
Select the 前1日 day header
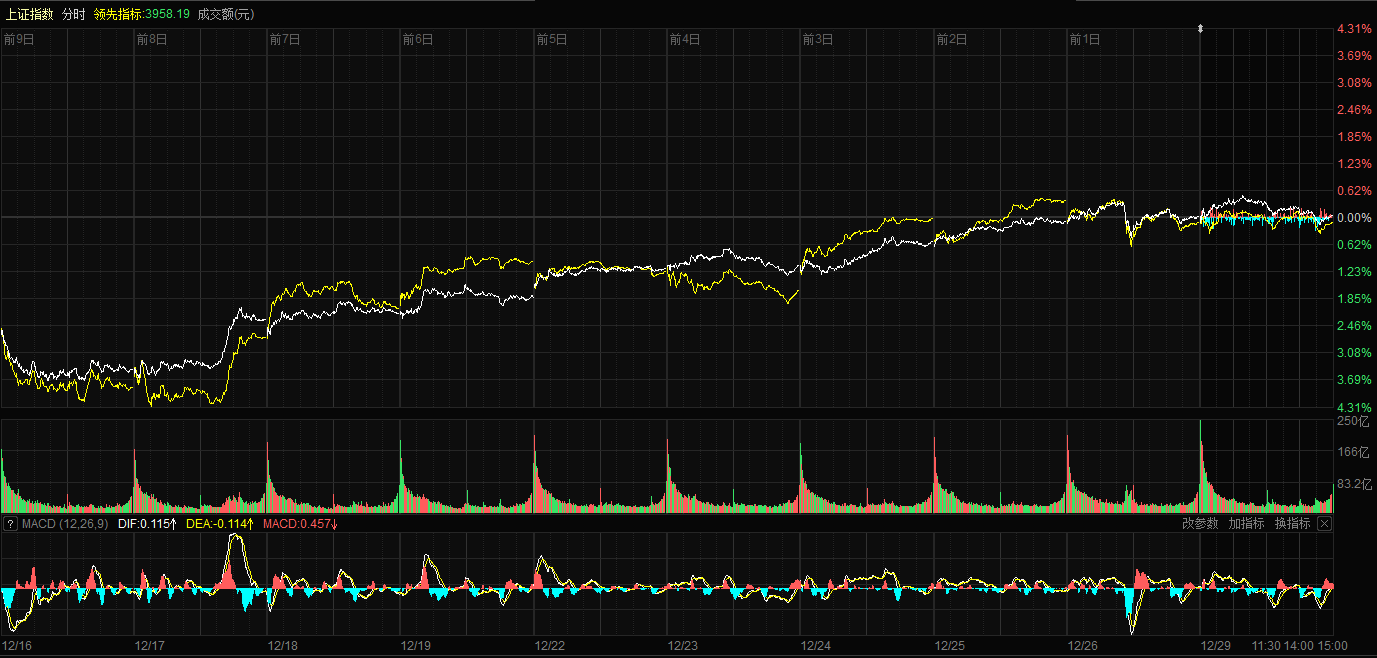(x=1085, y=39)
